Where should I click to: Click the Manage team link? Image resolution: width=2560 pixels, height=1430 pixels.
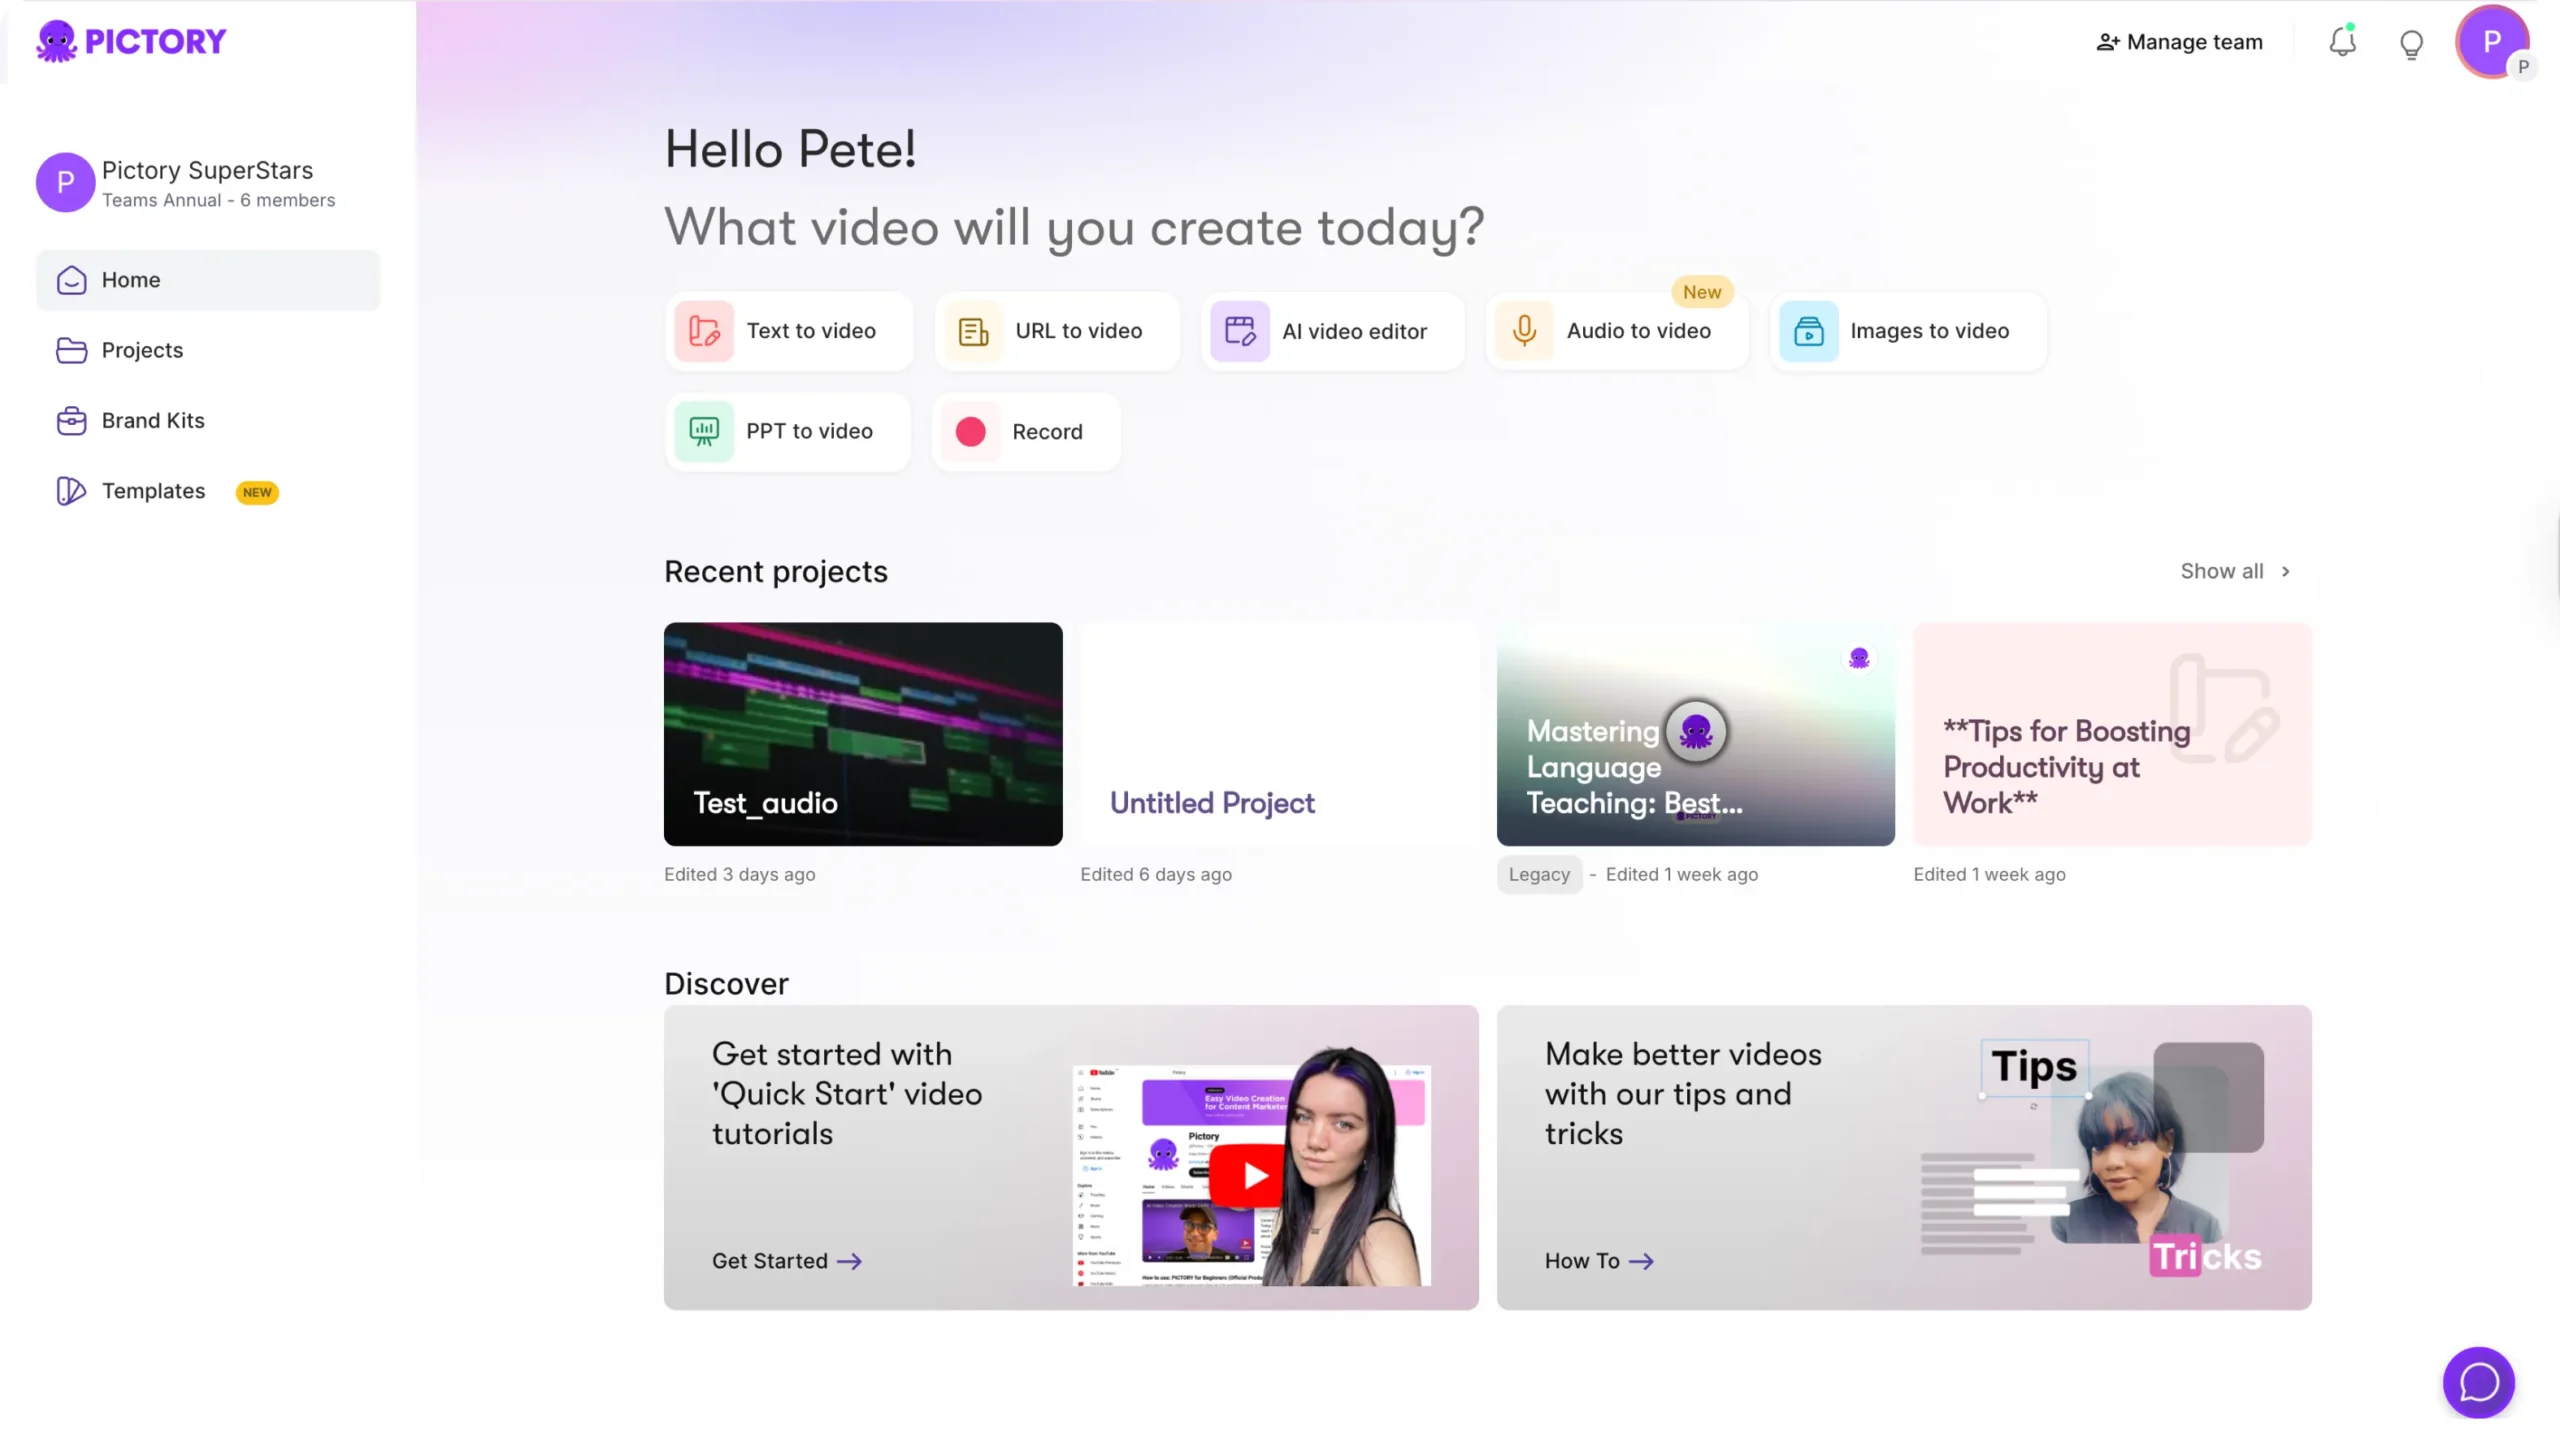(2180, 42)
